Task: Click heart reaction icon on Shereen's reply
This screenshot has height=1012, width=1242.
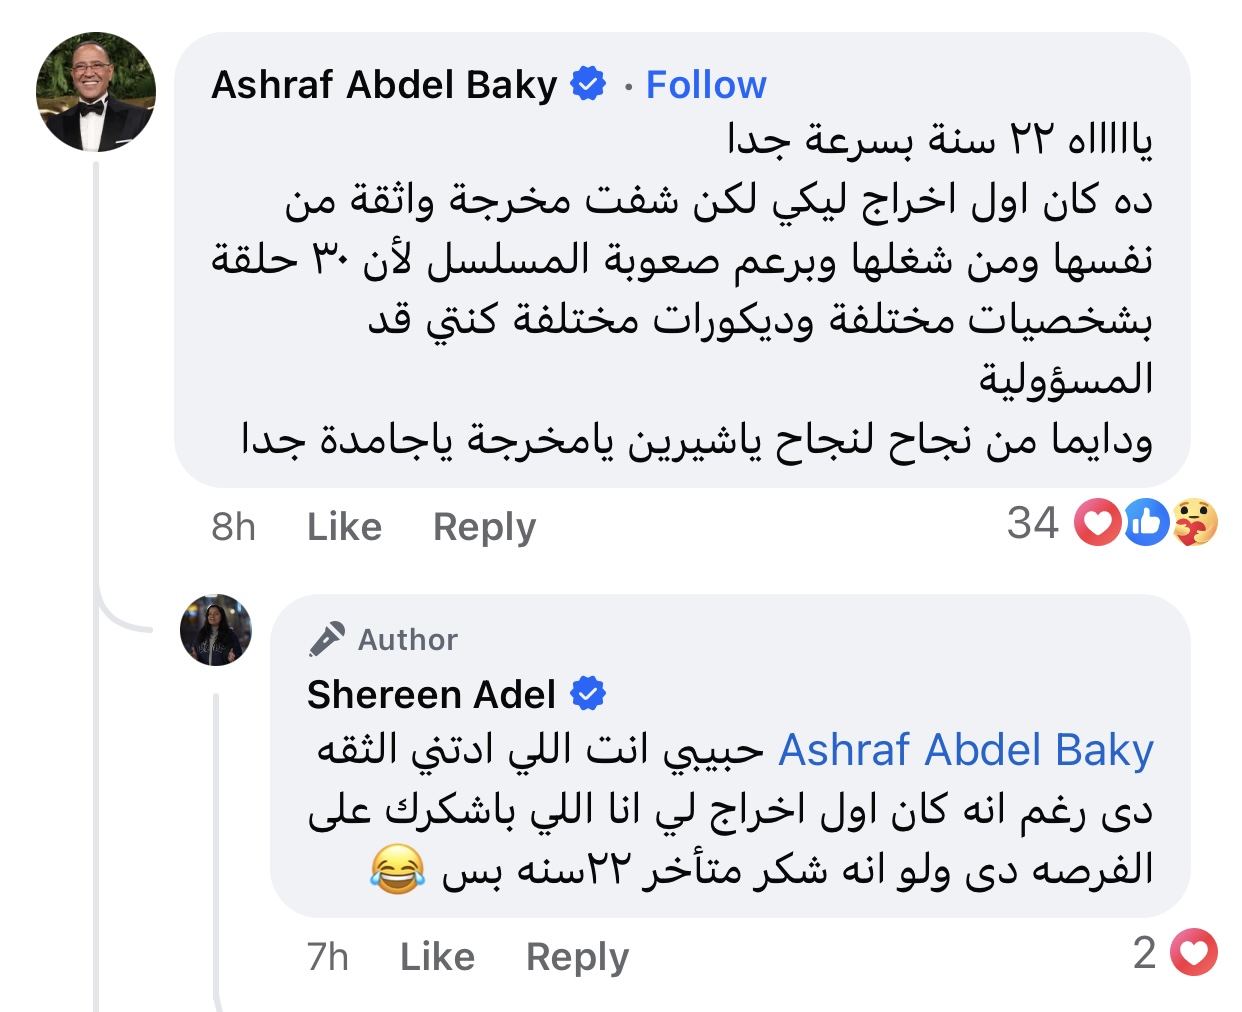Action: (x=1194, y=953)
